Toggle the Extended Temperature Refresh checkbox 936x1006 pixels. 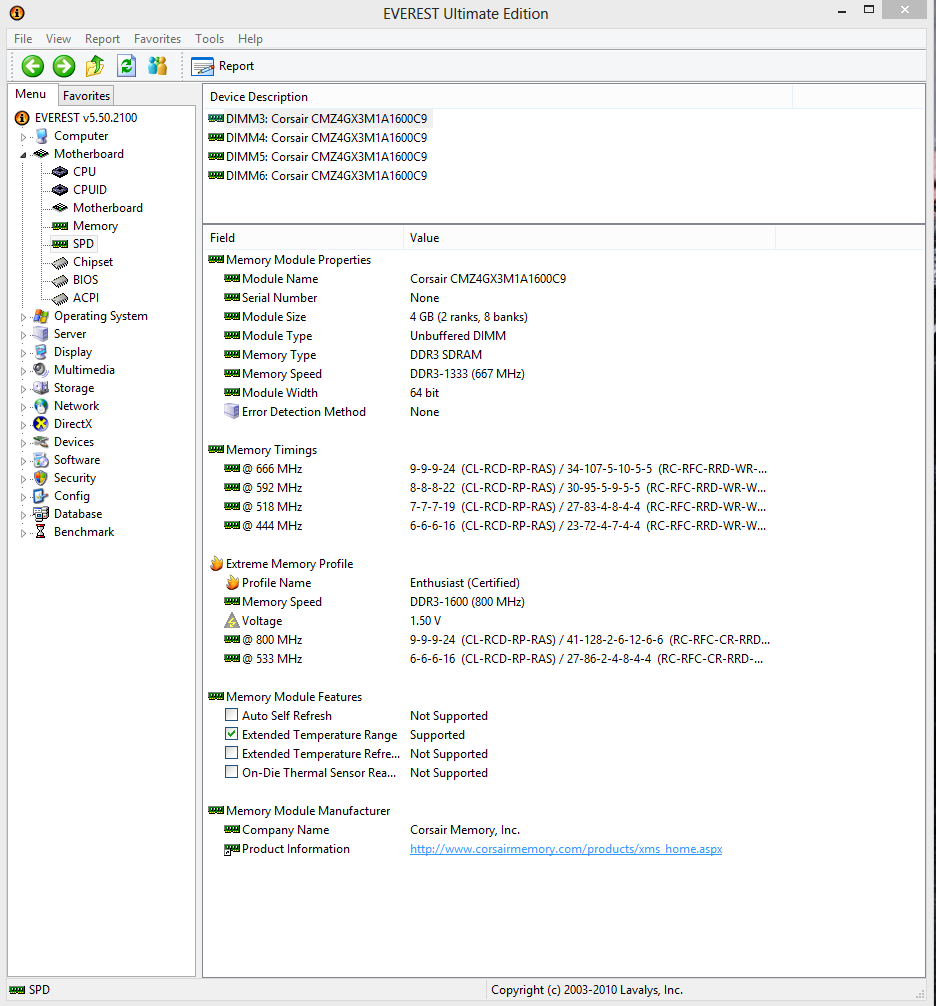[232, 753]
